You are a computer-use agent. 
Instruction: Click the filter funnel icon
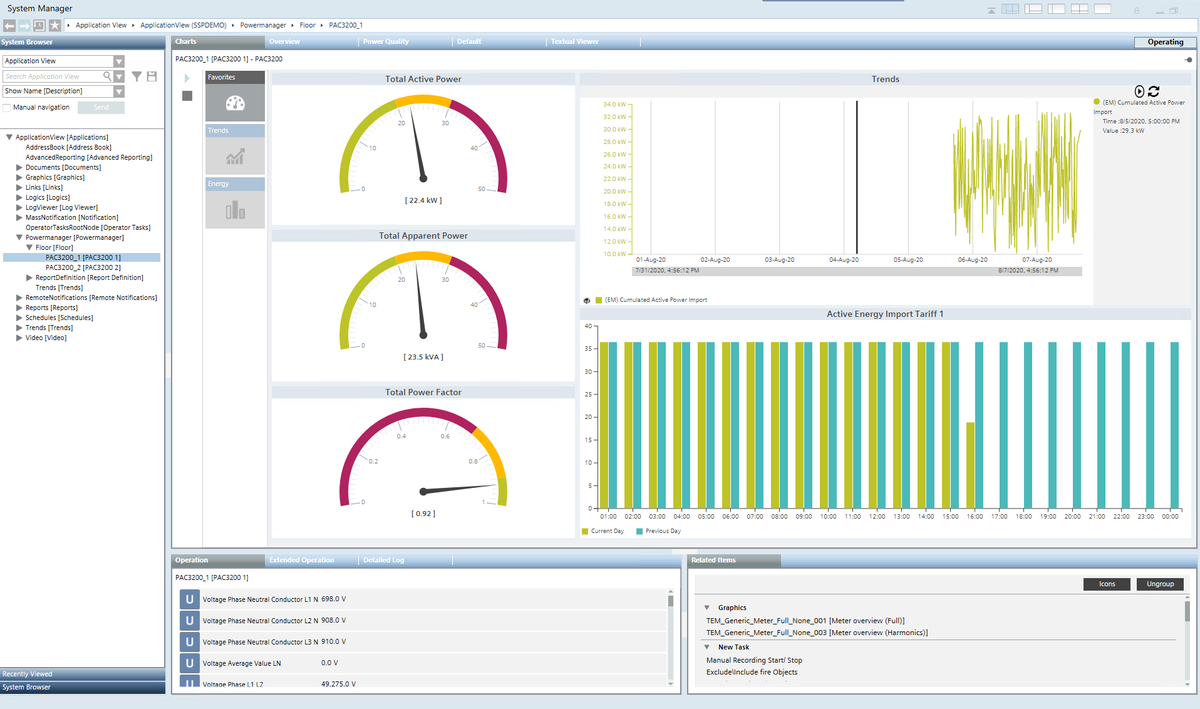click(137, 76)
